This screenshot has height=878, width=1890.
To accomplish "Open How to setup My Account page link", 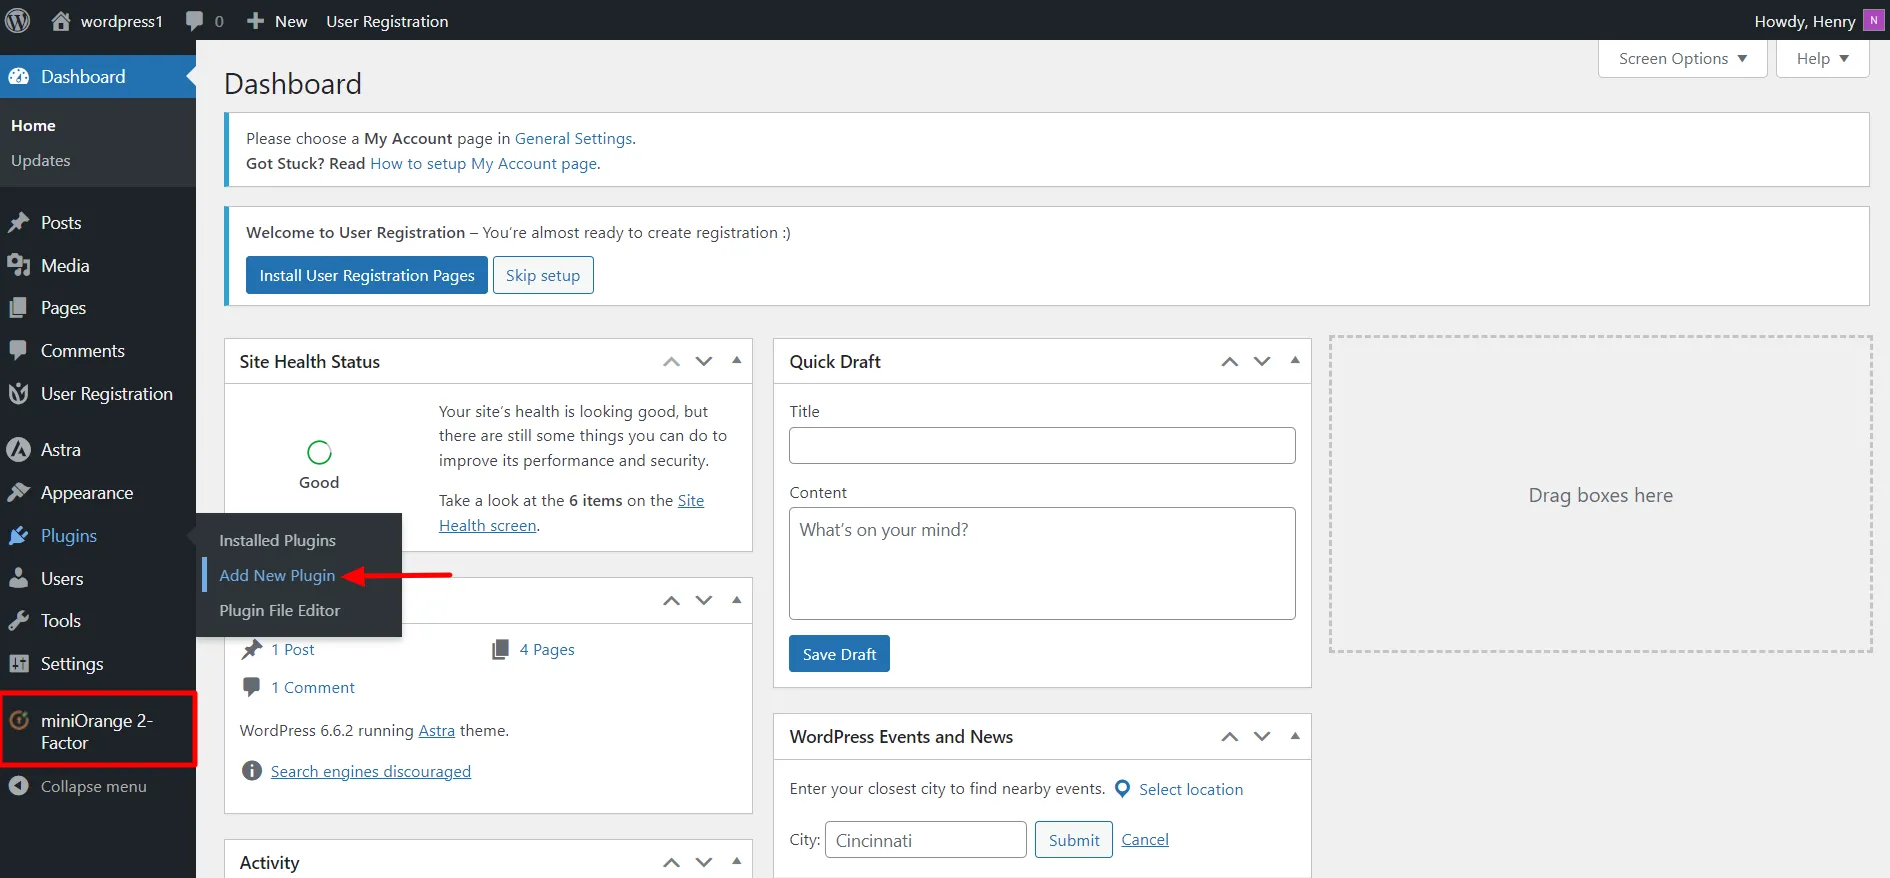I will [484, 164].
